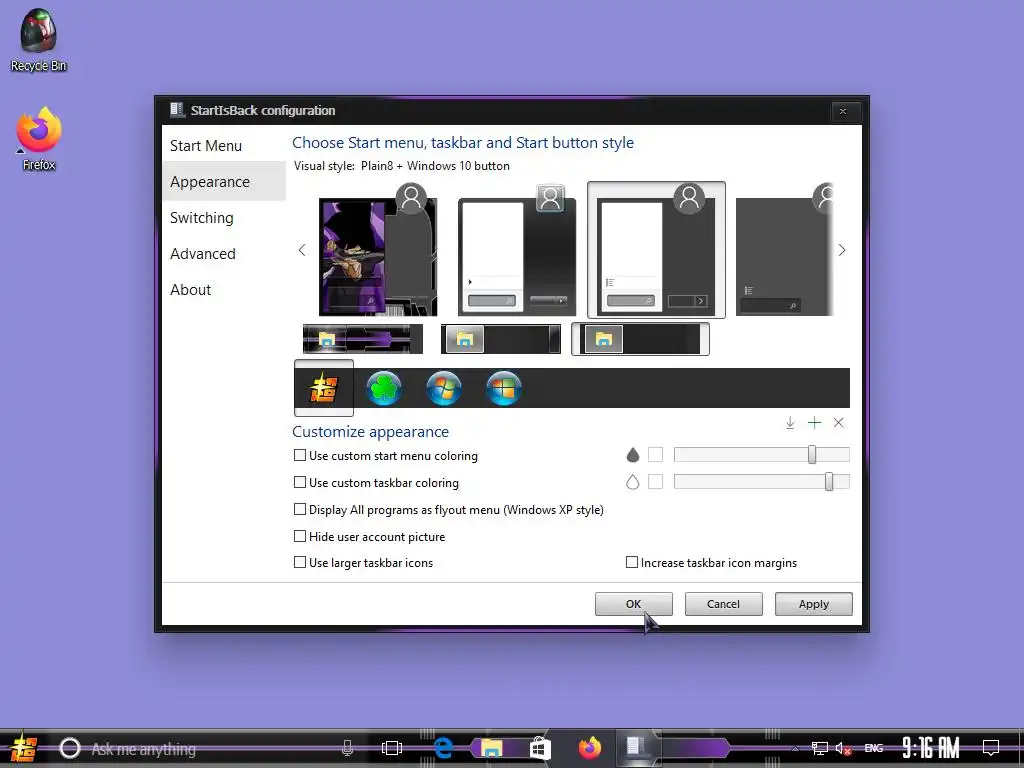Confirm settings with the OK button
The height and width of the screenshot is (768, 1024).
click(x=633, y=604)
